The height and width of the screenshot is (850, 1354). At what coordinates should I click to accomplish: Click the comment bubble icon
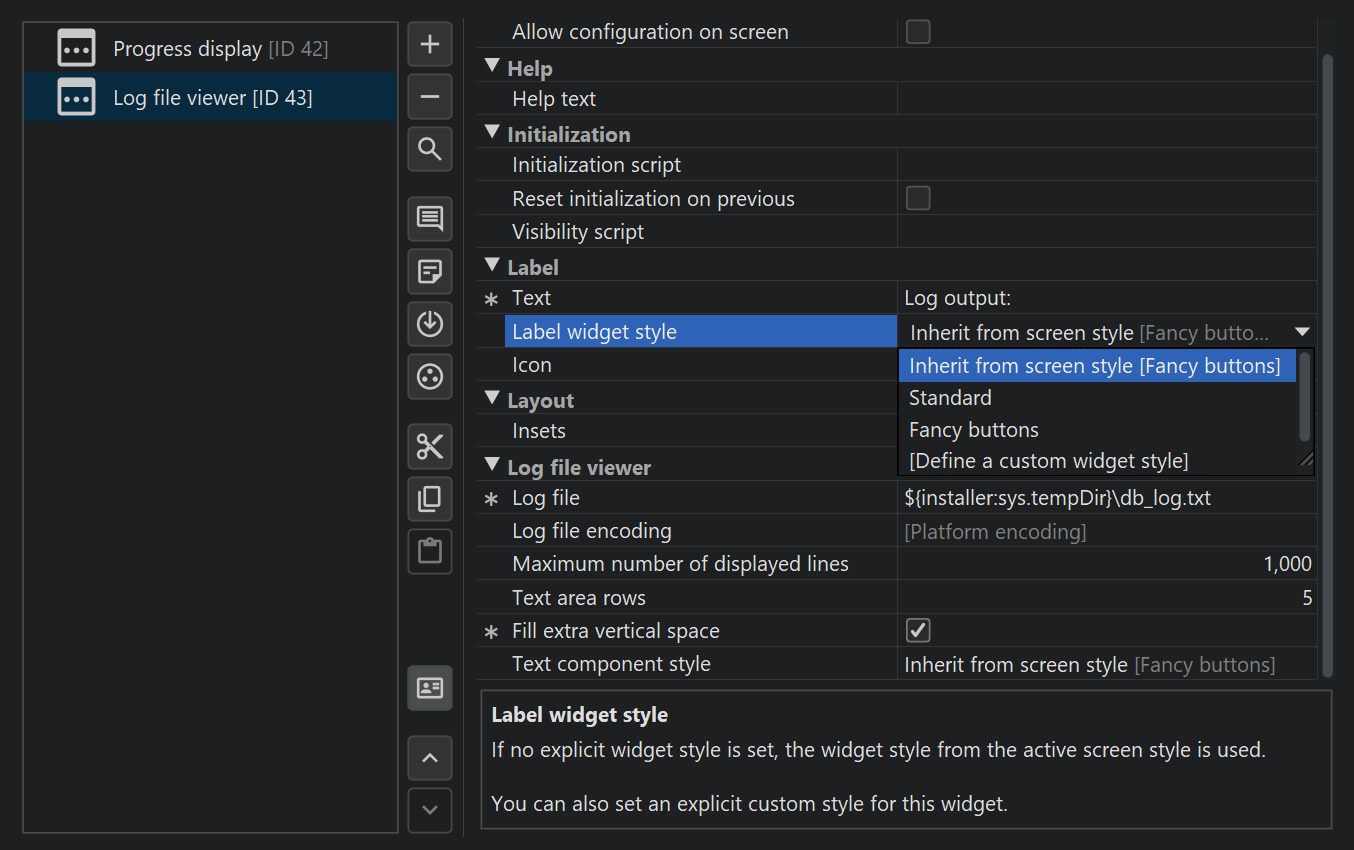[x=430, y=219]
